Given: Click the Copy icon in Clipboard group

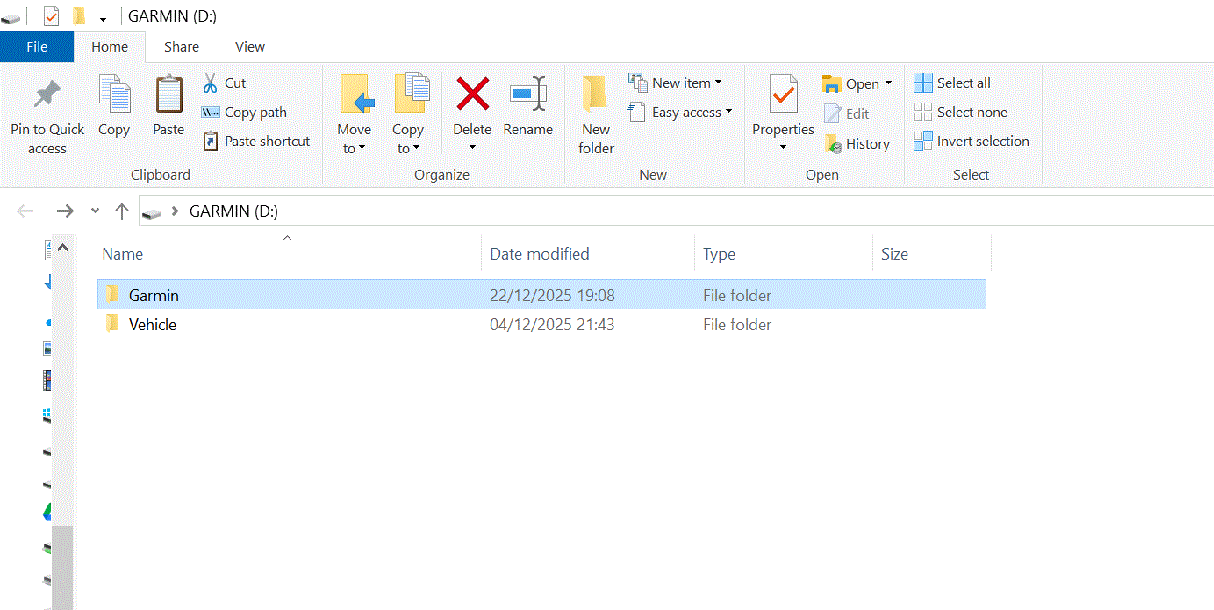Looking at the screenshot, I should [114, 96].
